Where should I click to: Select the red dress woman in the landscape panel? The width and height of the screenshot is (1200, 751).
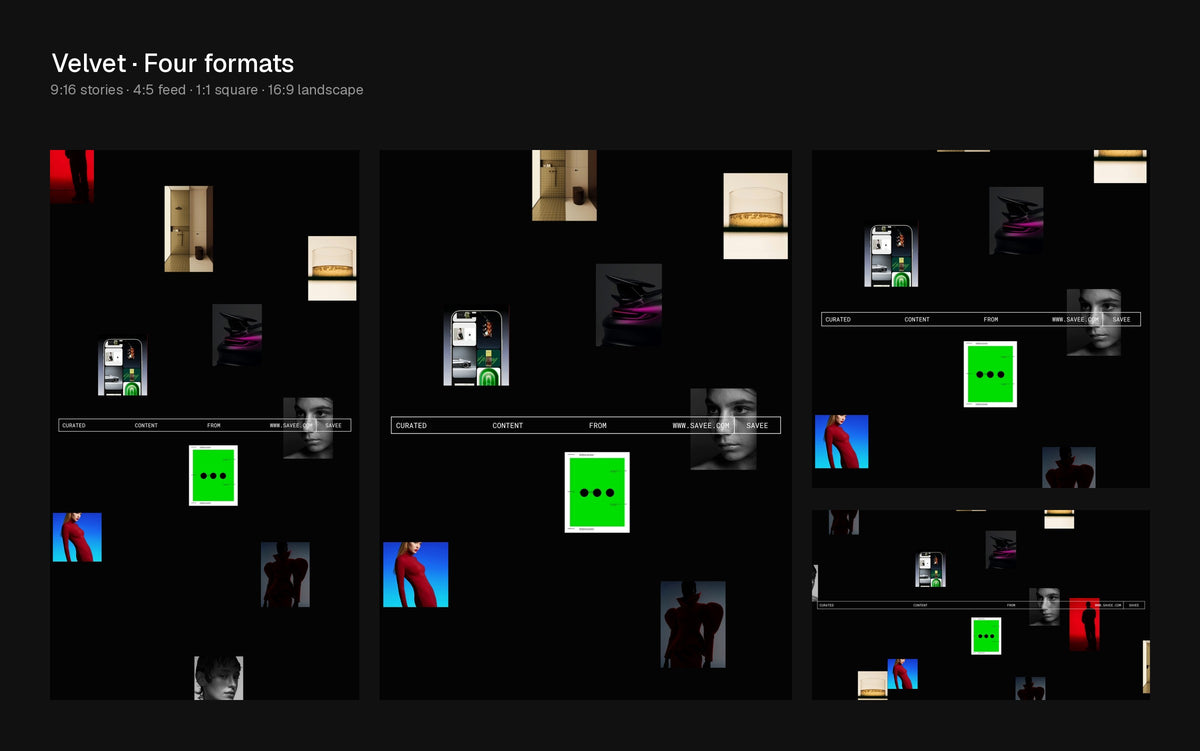click(x=902, y=673)
